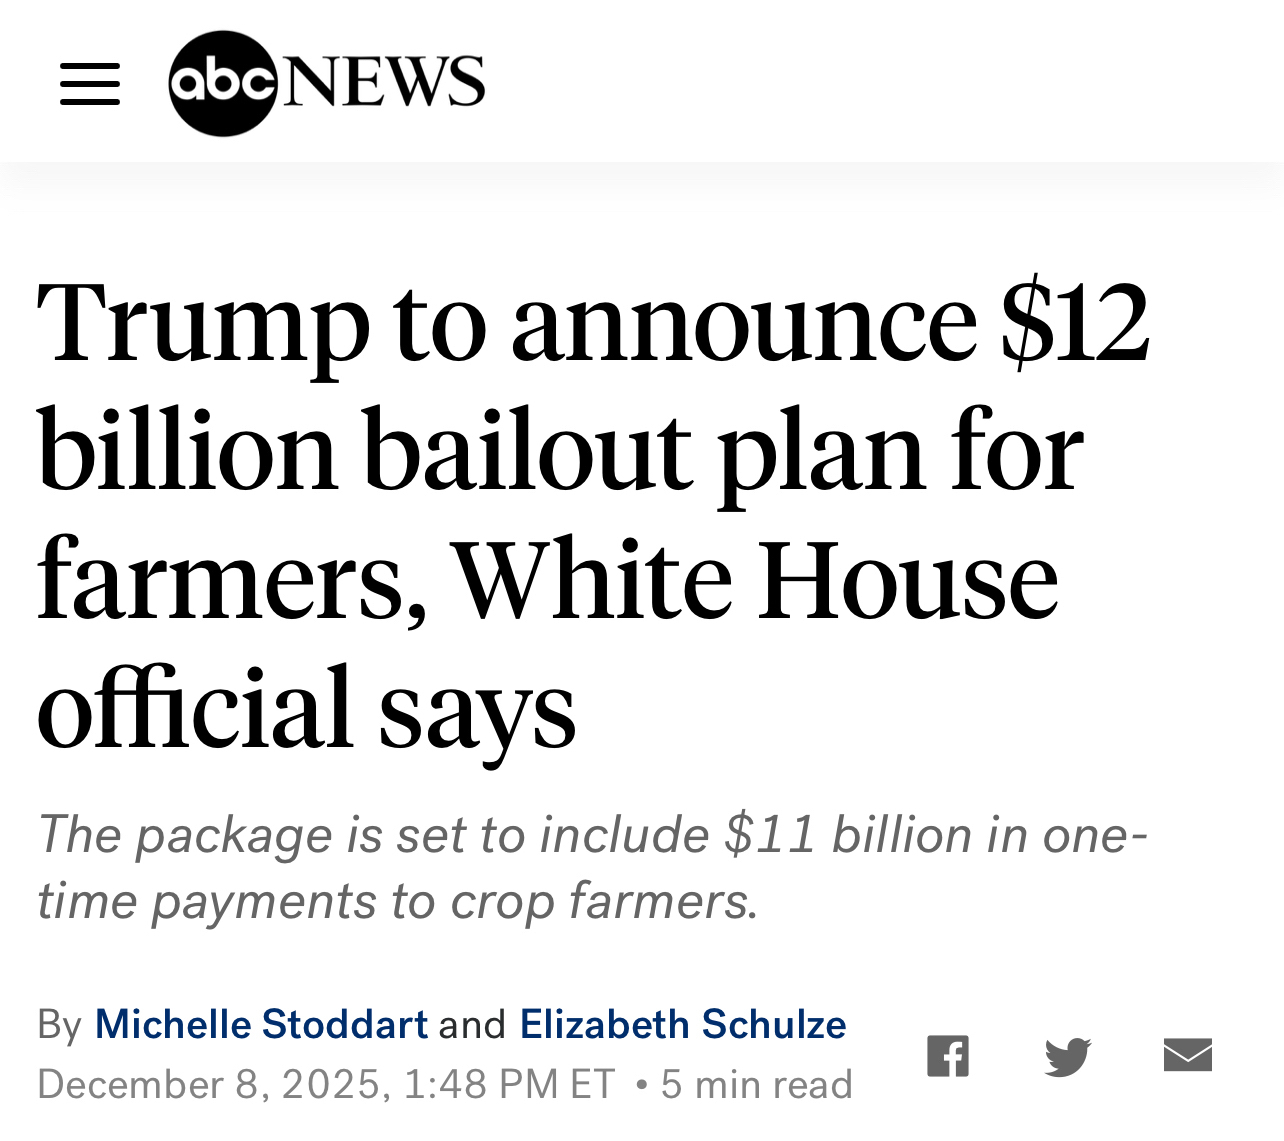Share the article via the envelope icon
This screenshot has width=1284, height=1141.
pyautogui.click(x=1187, y=1056)
